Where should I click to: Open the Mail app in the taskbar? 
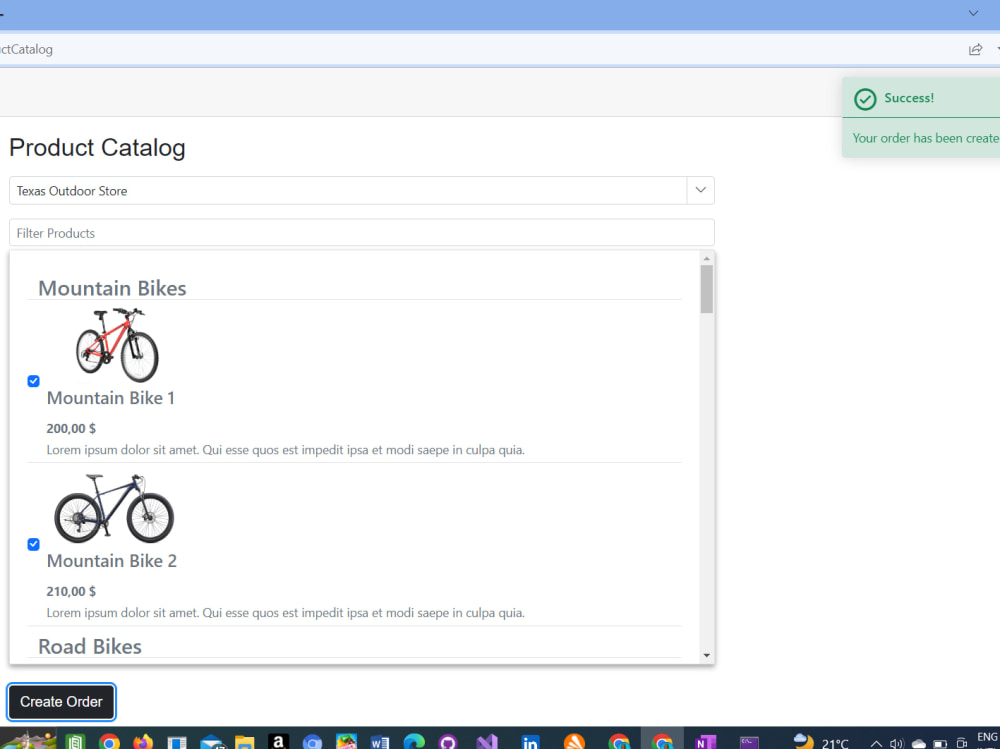point(212,742)
